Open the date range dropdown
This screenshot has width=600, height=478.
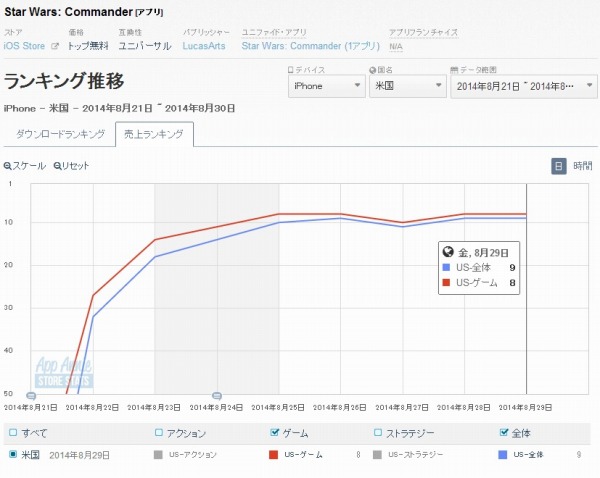tap(524, 86)
